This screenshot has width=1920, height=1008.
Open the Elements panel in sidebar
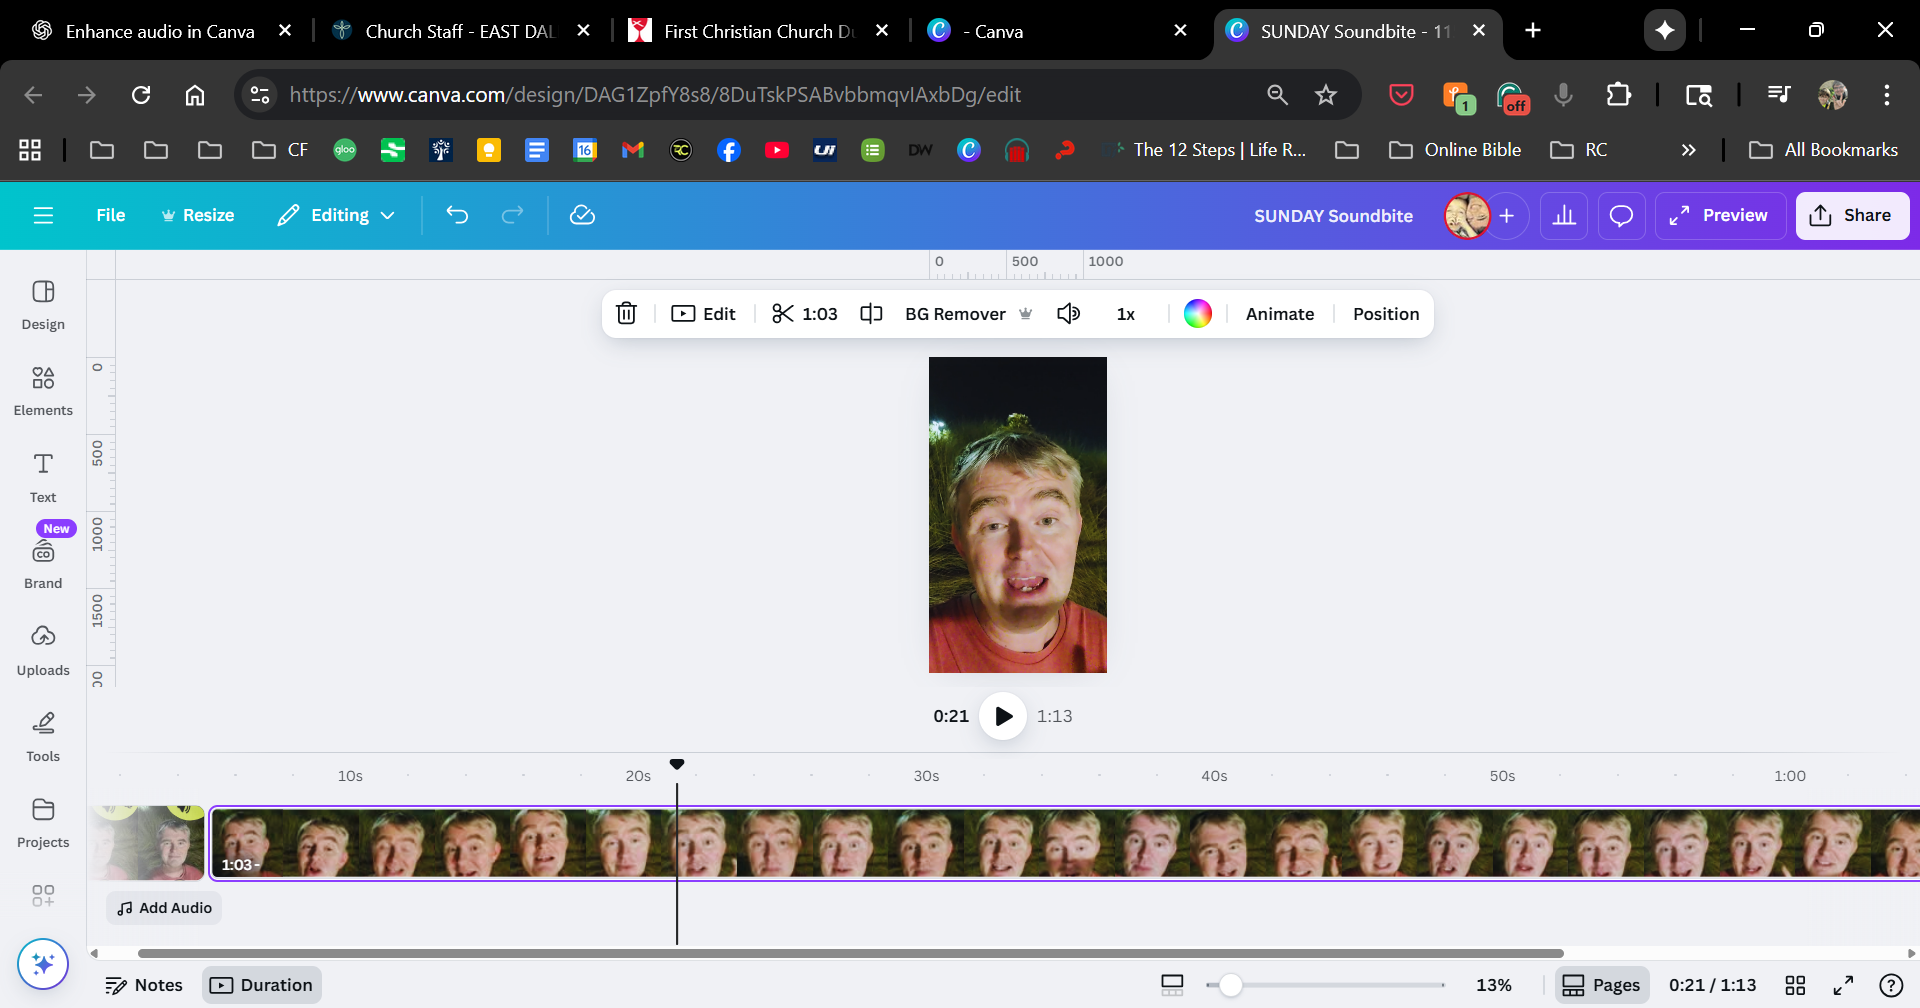[x=43, y=390]
